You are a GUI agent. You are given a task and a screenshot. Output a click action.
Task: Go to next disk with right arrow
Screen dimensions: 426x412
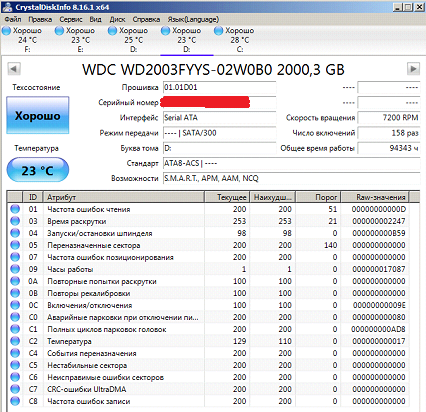tap(413, 69)
